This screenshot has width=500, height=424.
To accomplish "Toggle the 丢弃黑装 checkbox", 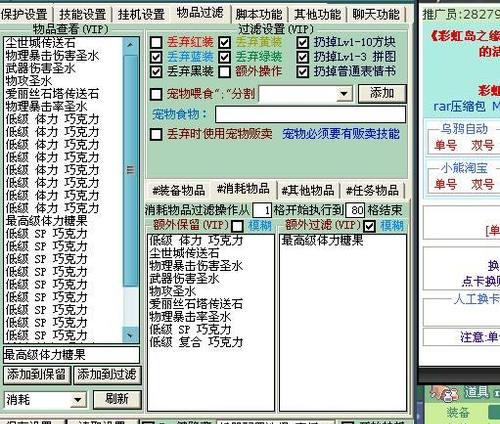I will click(x=156, y=72).
